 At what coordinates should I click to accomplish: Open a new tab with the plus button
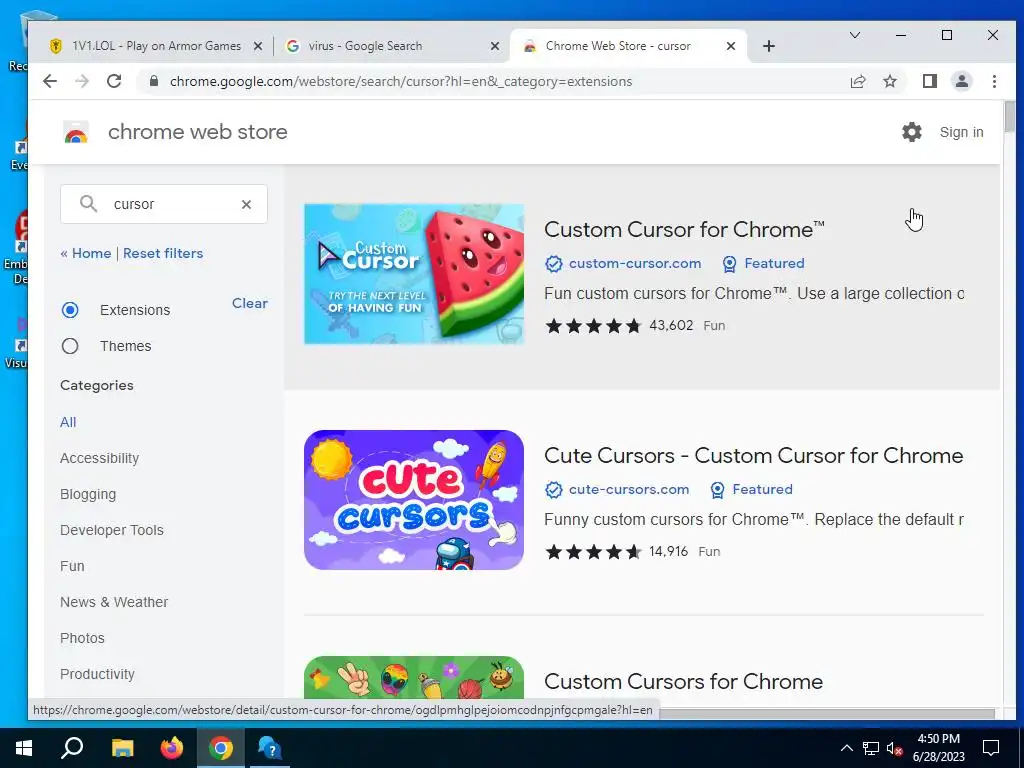[x=769, y=46]
